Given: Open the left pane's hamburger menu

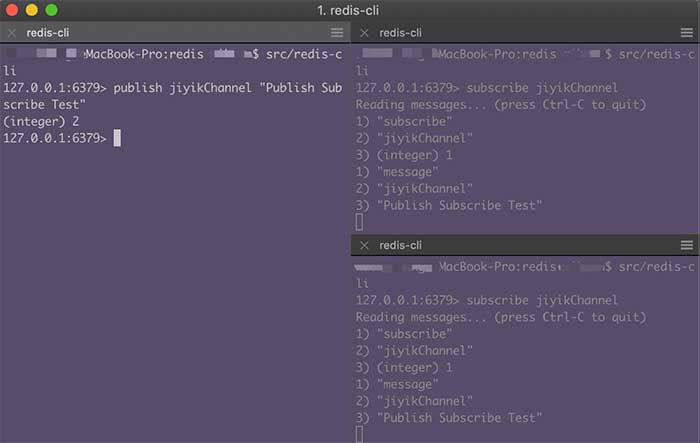Looking at the screenshot, I should [x=337, y=33].
